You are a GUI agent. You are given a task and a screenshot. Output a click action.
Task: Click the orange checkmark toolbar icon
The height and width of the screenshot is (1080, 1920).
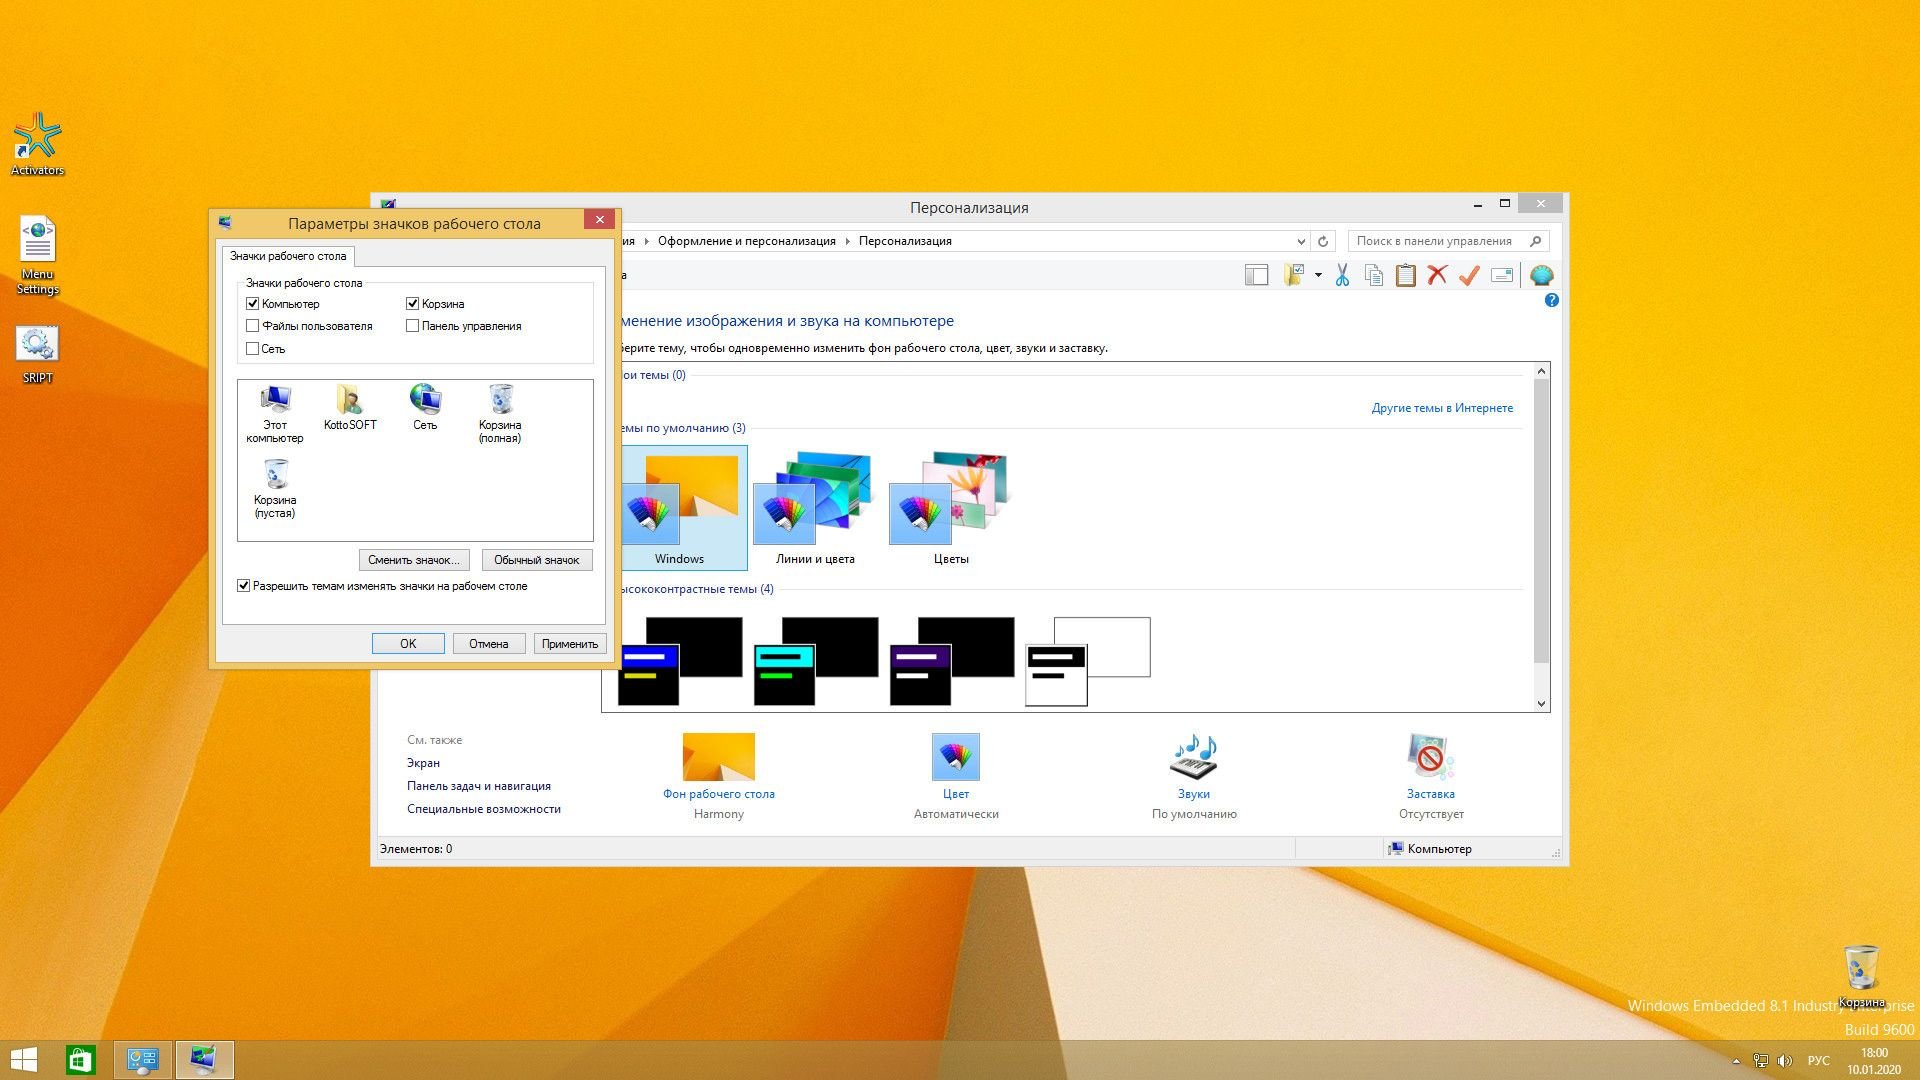point(1469,275)
